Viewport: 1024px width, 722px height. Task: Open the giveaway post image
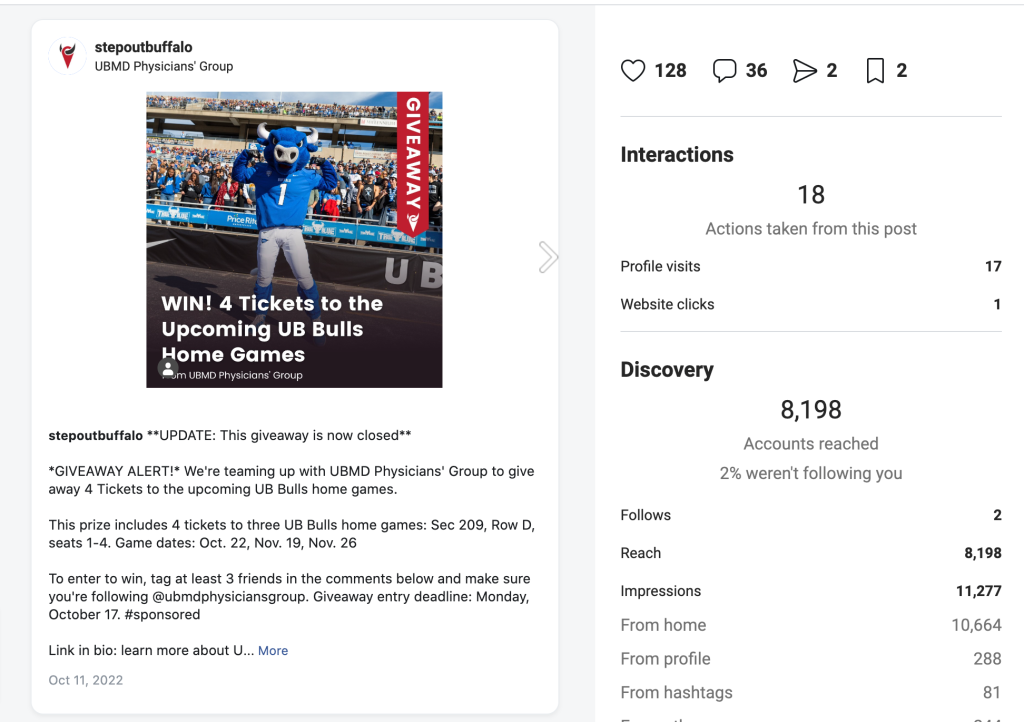click(295, 240)
